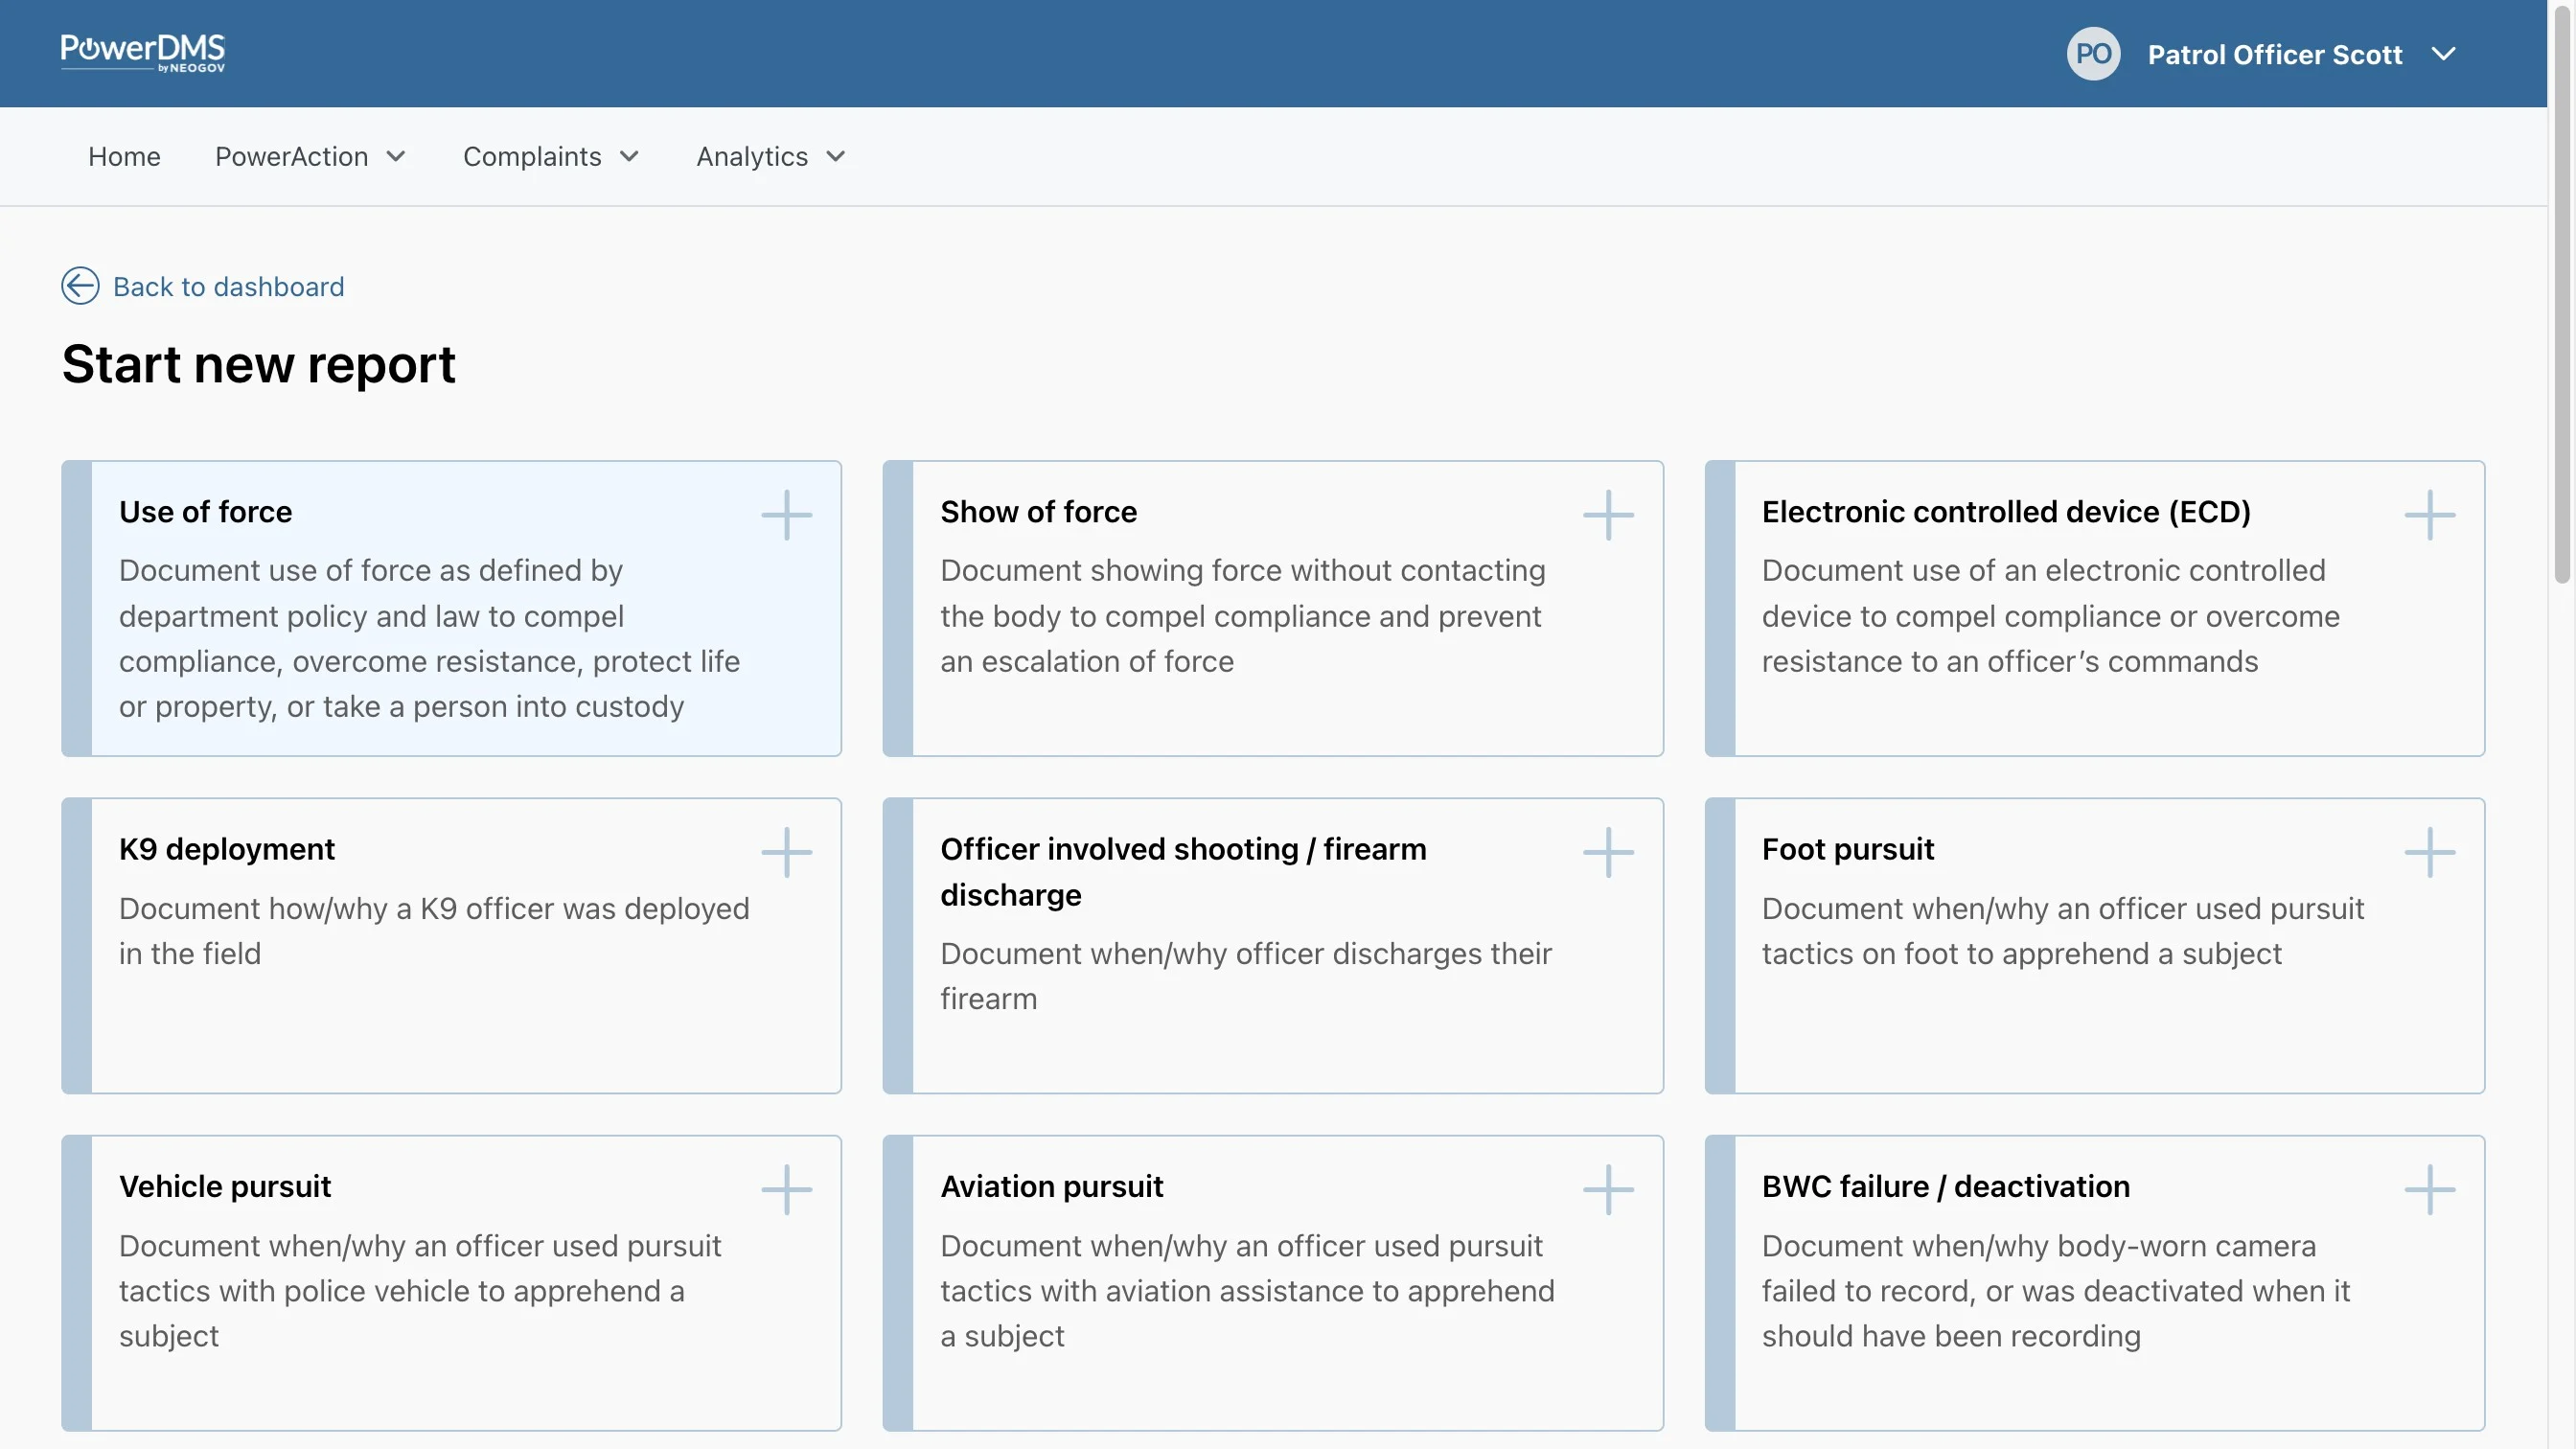The width and height of the screenshot is (2576, 1449).
Task: Expand the PowerAction chevron arrow
Action: [x=396, y=157]
